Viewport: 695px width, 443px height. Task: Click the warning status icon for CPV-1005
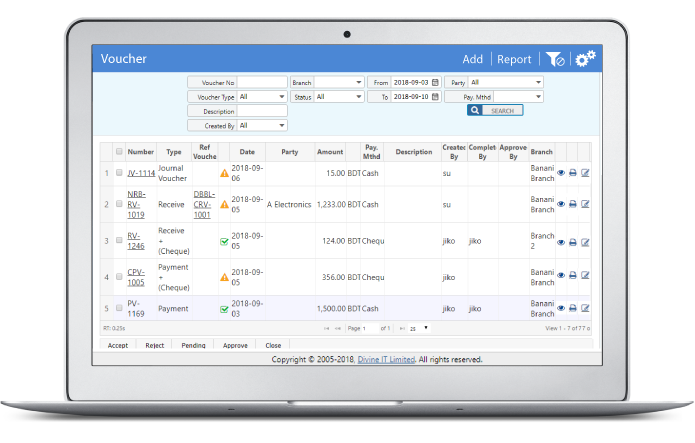[224, 278]
